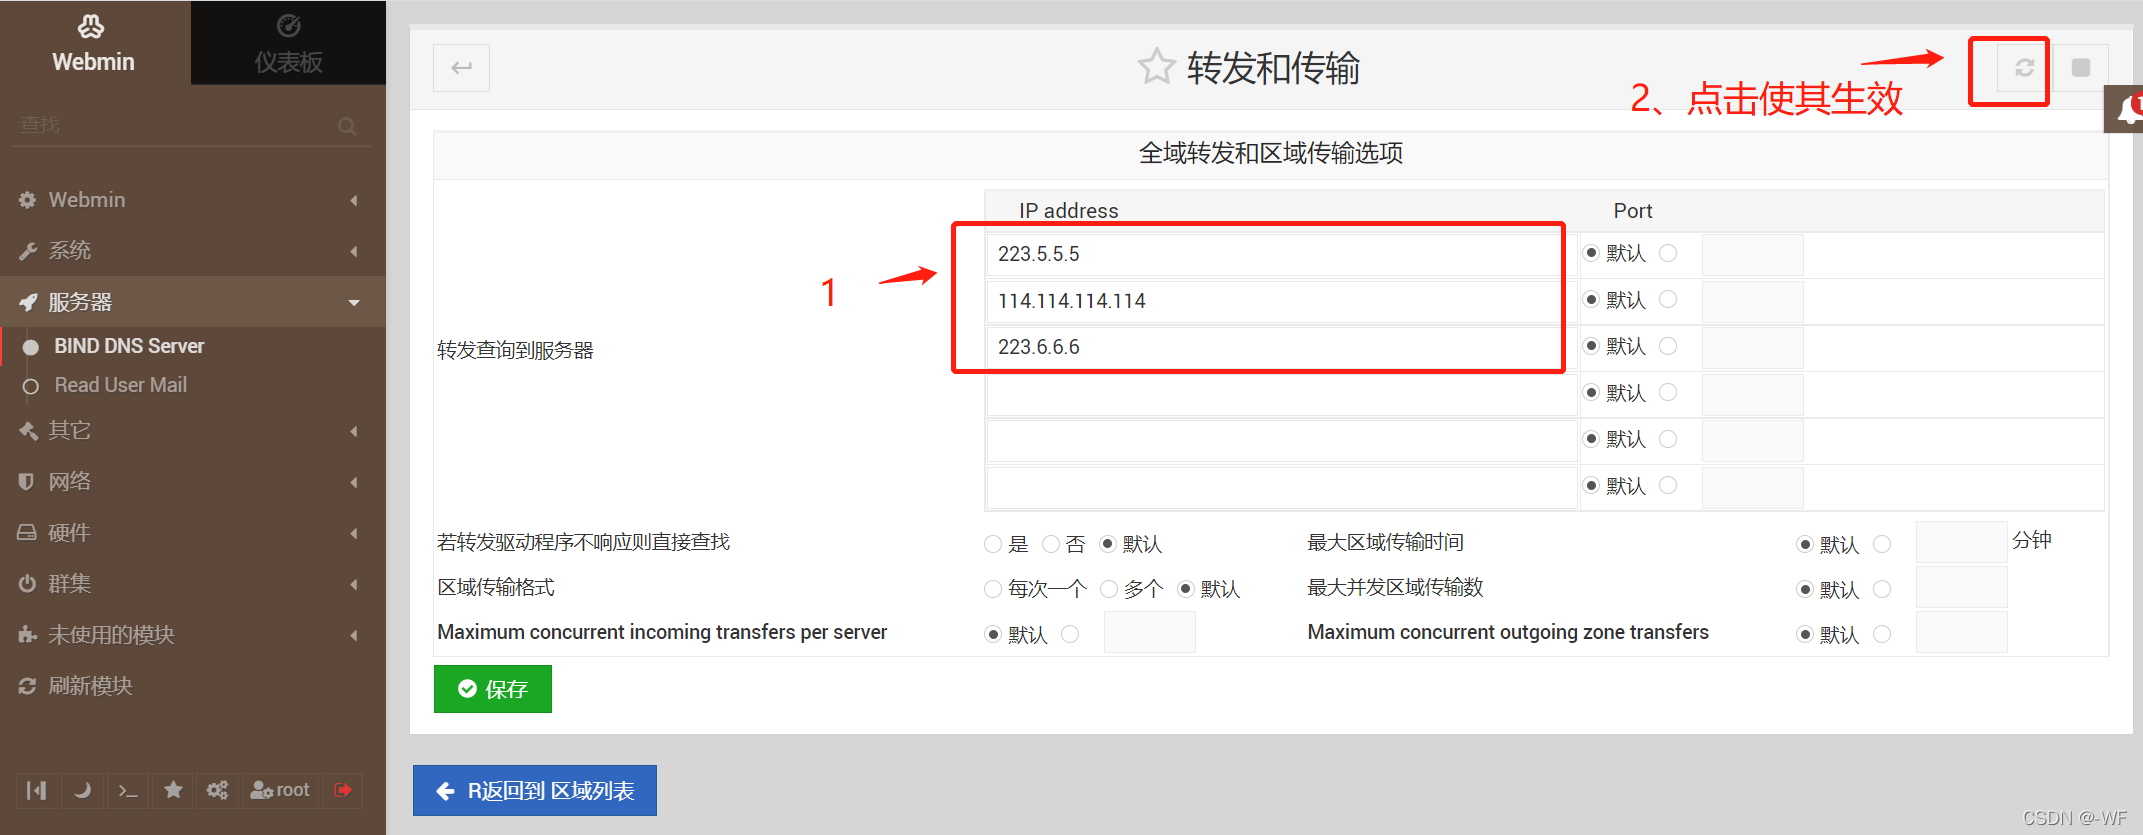Select 默认 port radio for 223.5.5.5
2143x835 pixels.
coord(1591,253)
